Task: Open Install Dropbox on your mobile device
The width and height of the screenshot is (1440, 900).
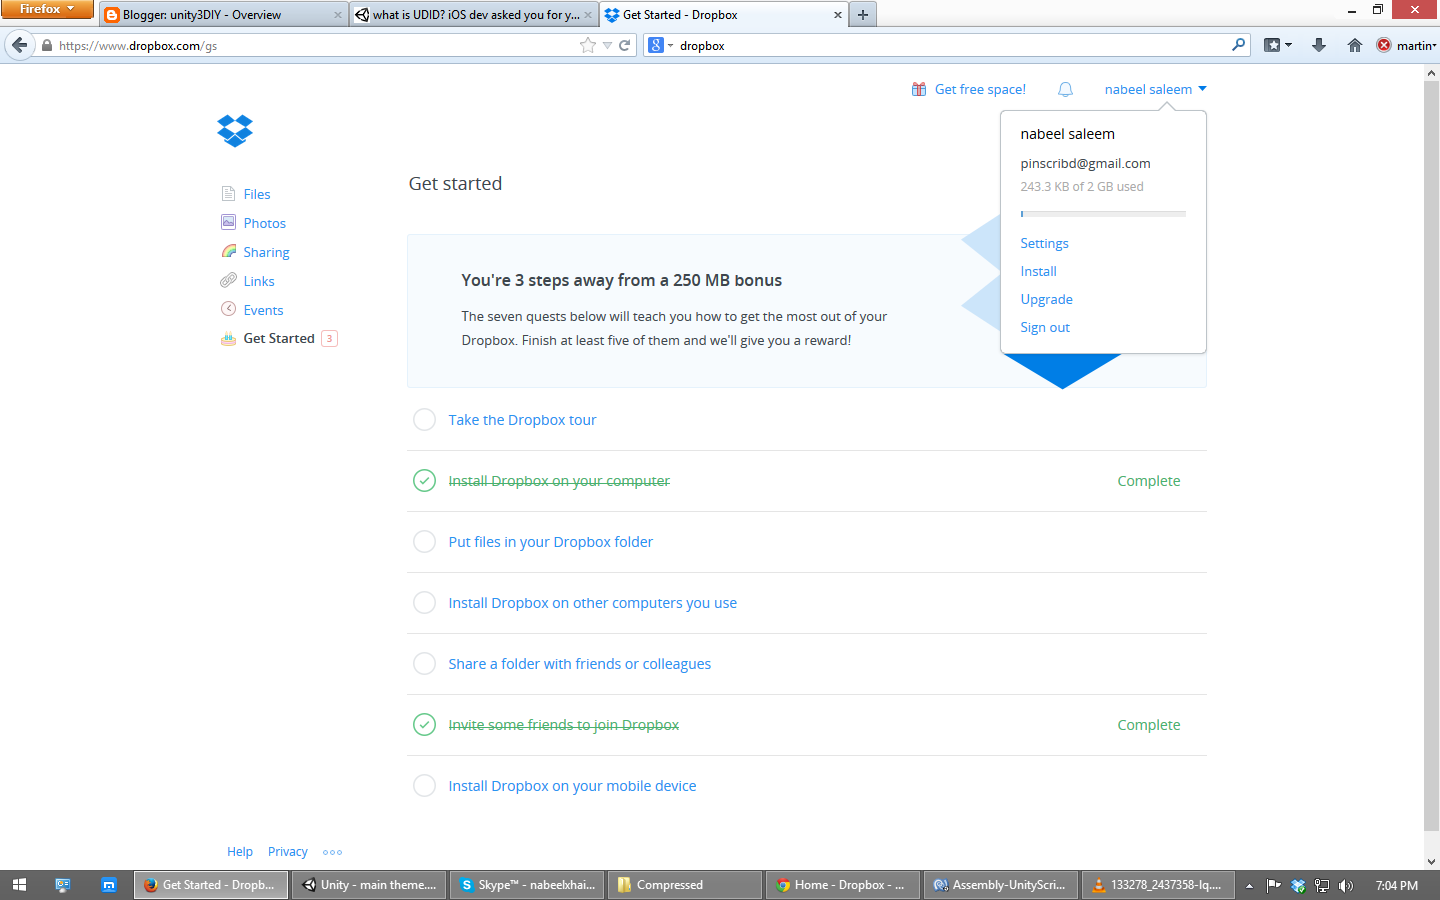Action: click(x=572, y=786)
